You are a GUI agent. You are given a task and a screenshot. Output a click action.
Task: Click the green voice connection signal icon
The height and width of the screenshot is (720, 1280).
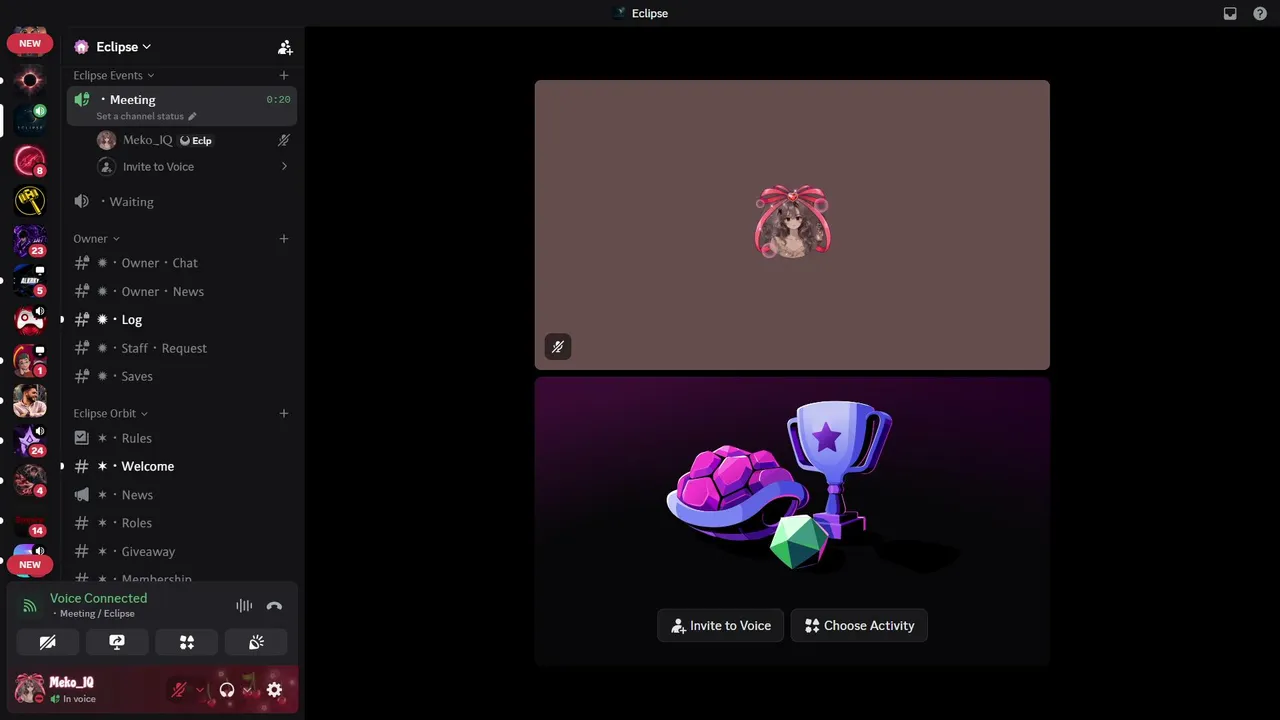[x=30, y=606]
